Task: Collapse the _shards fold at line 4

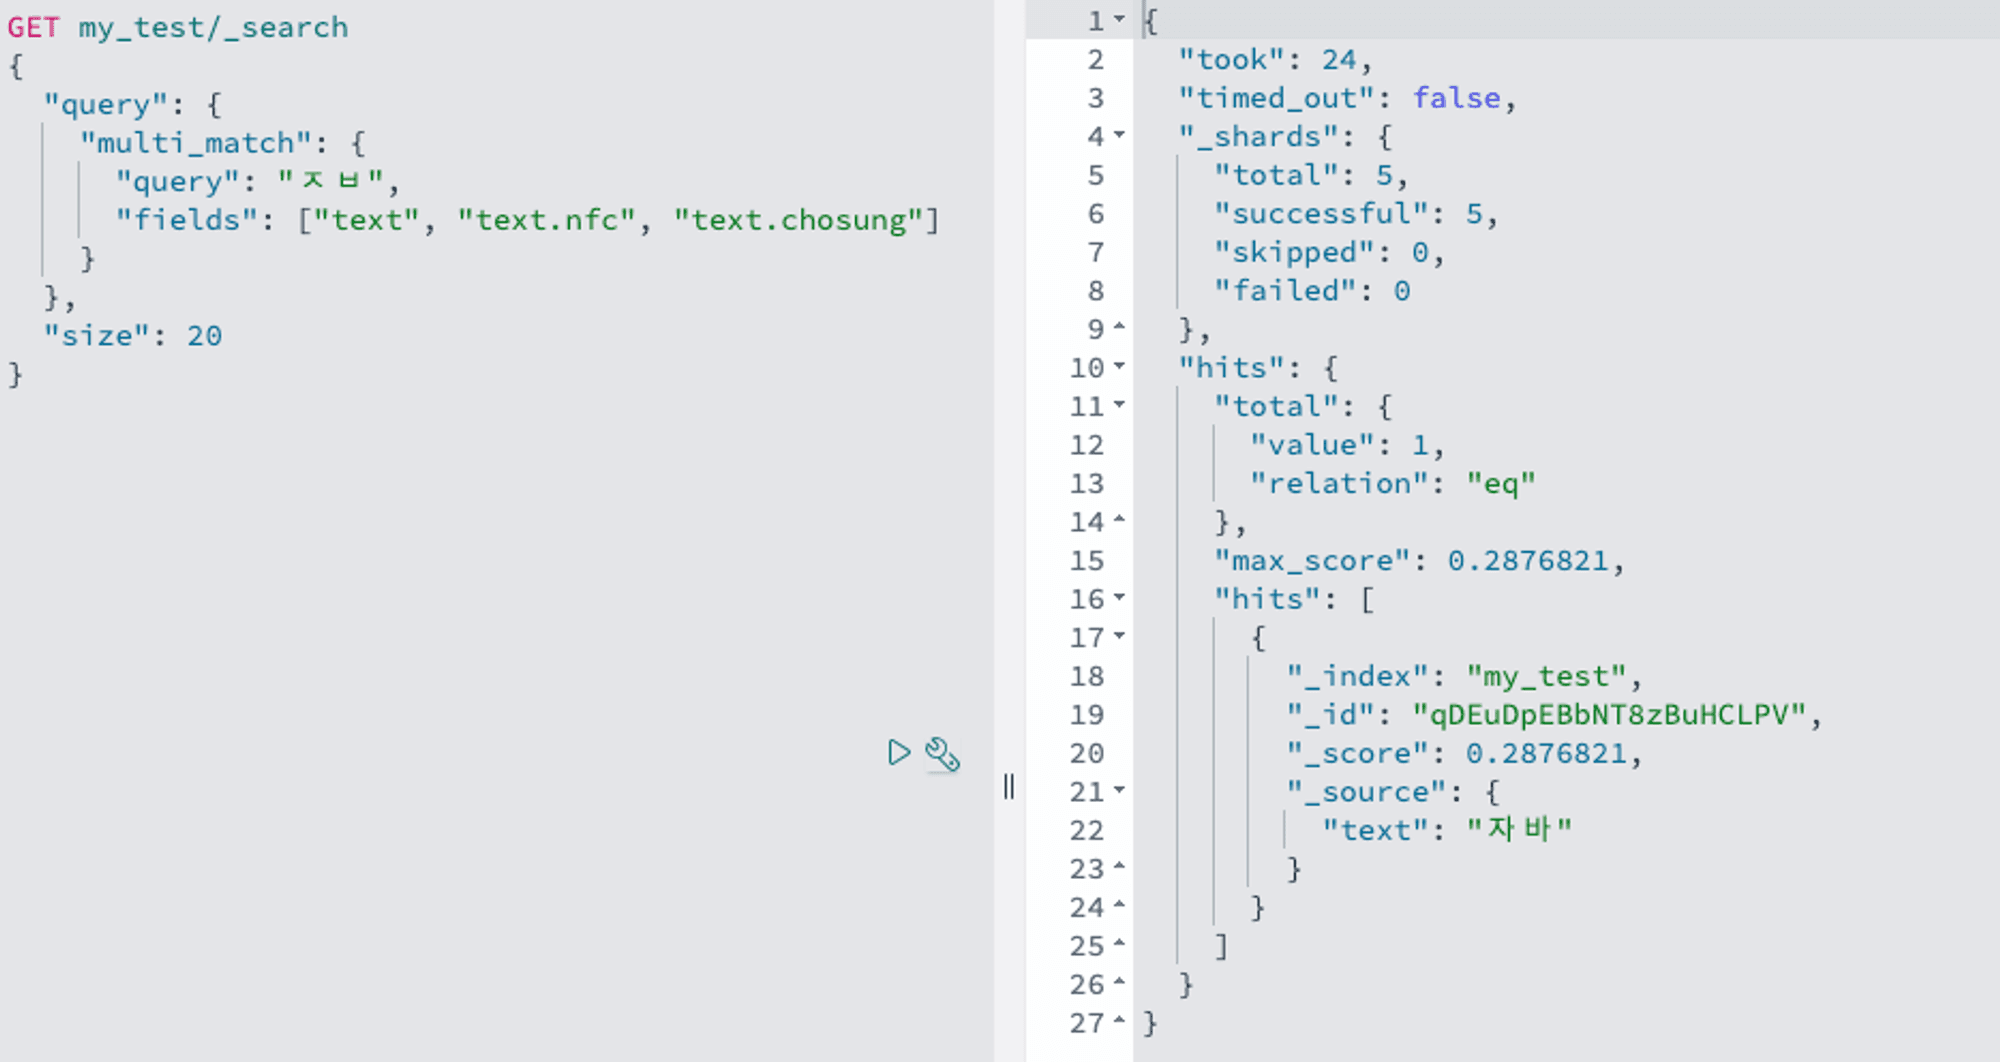Action: [x=1120, y=135]
